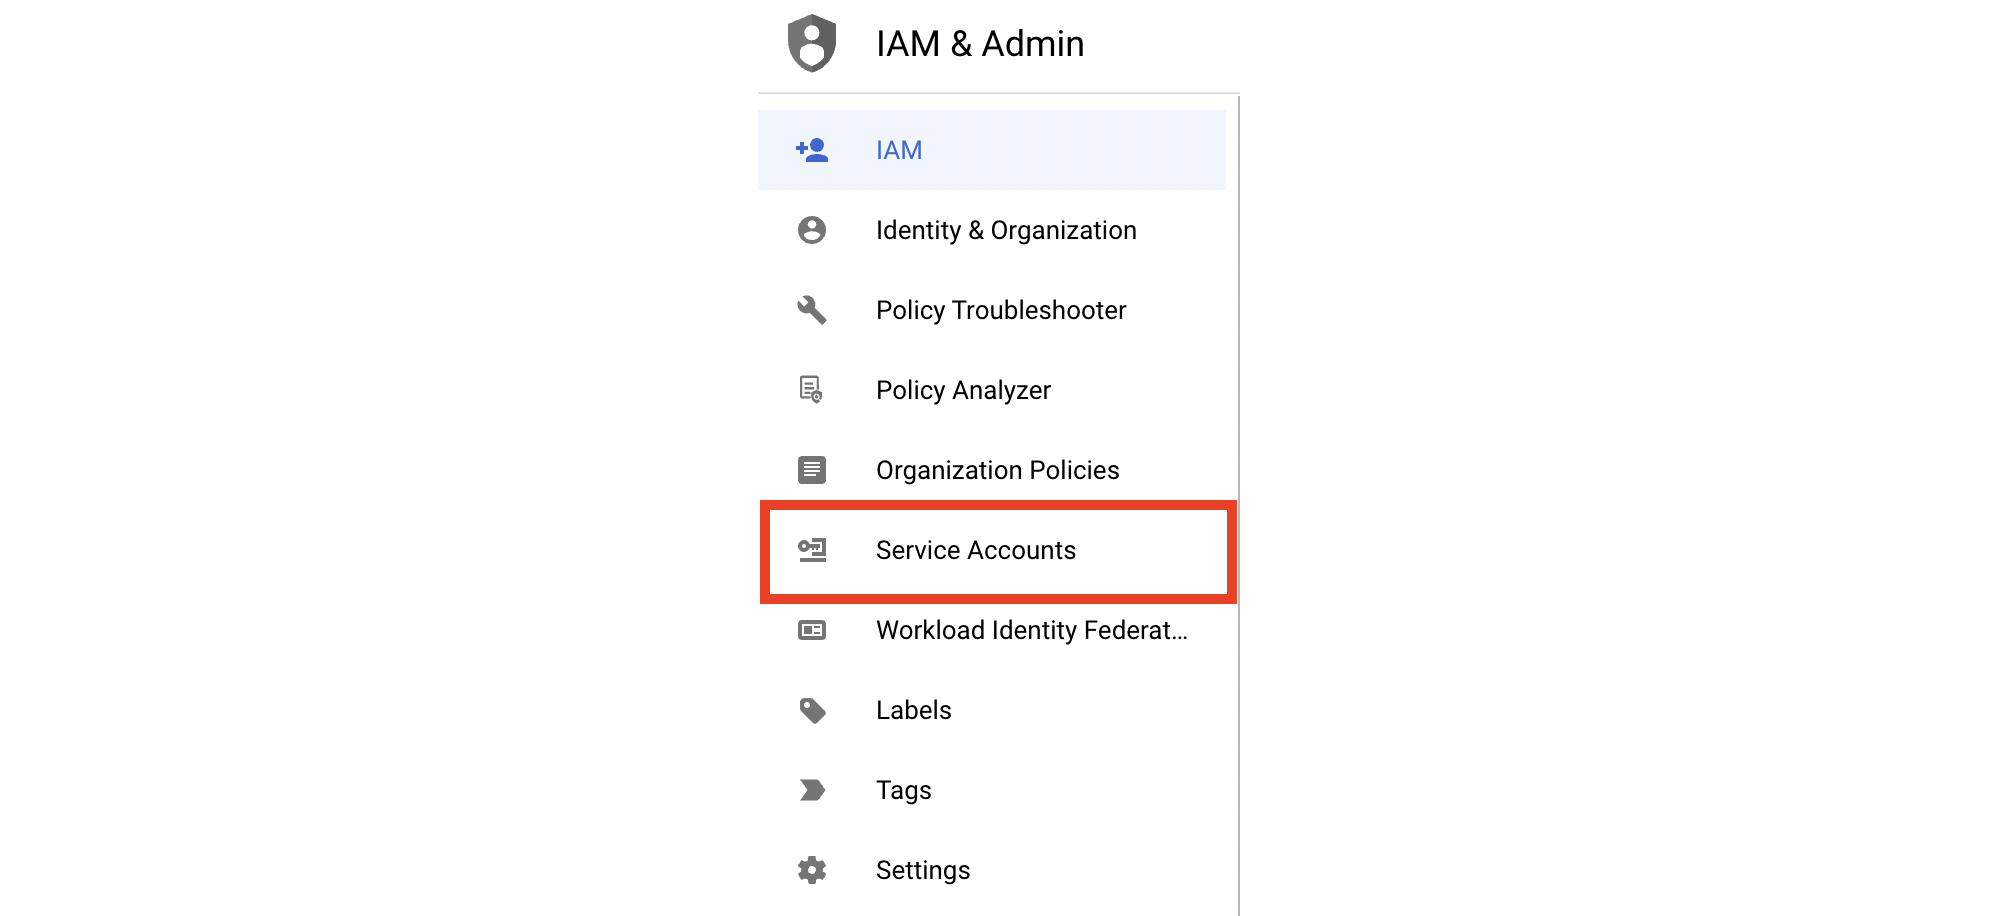
Task: Open Identity & Organization page
Action: (x=992, y=230)
